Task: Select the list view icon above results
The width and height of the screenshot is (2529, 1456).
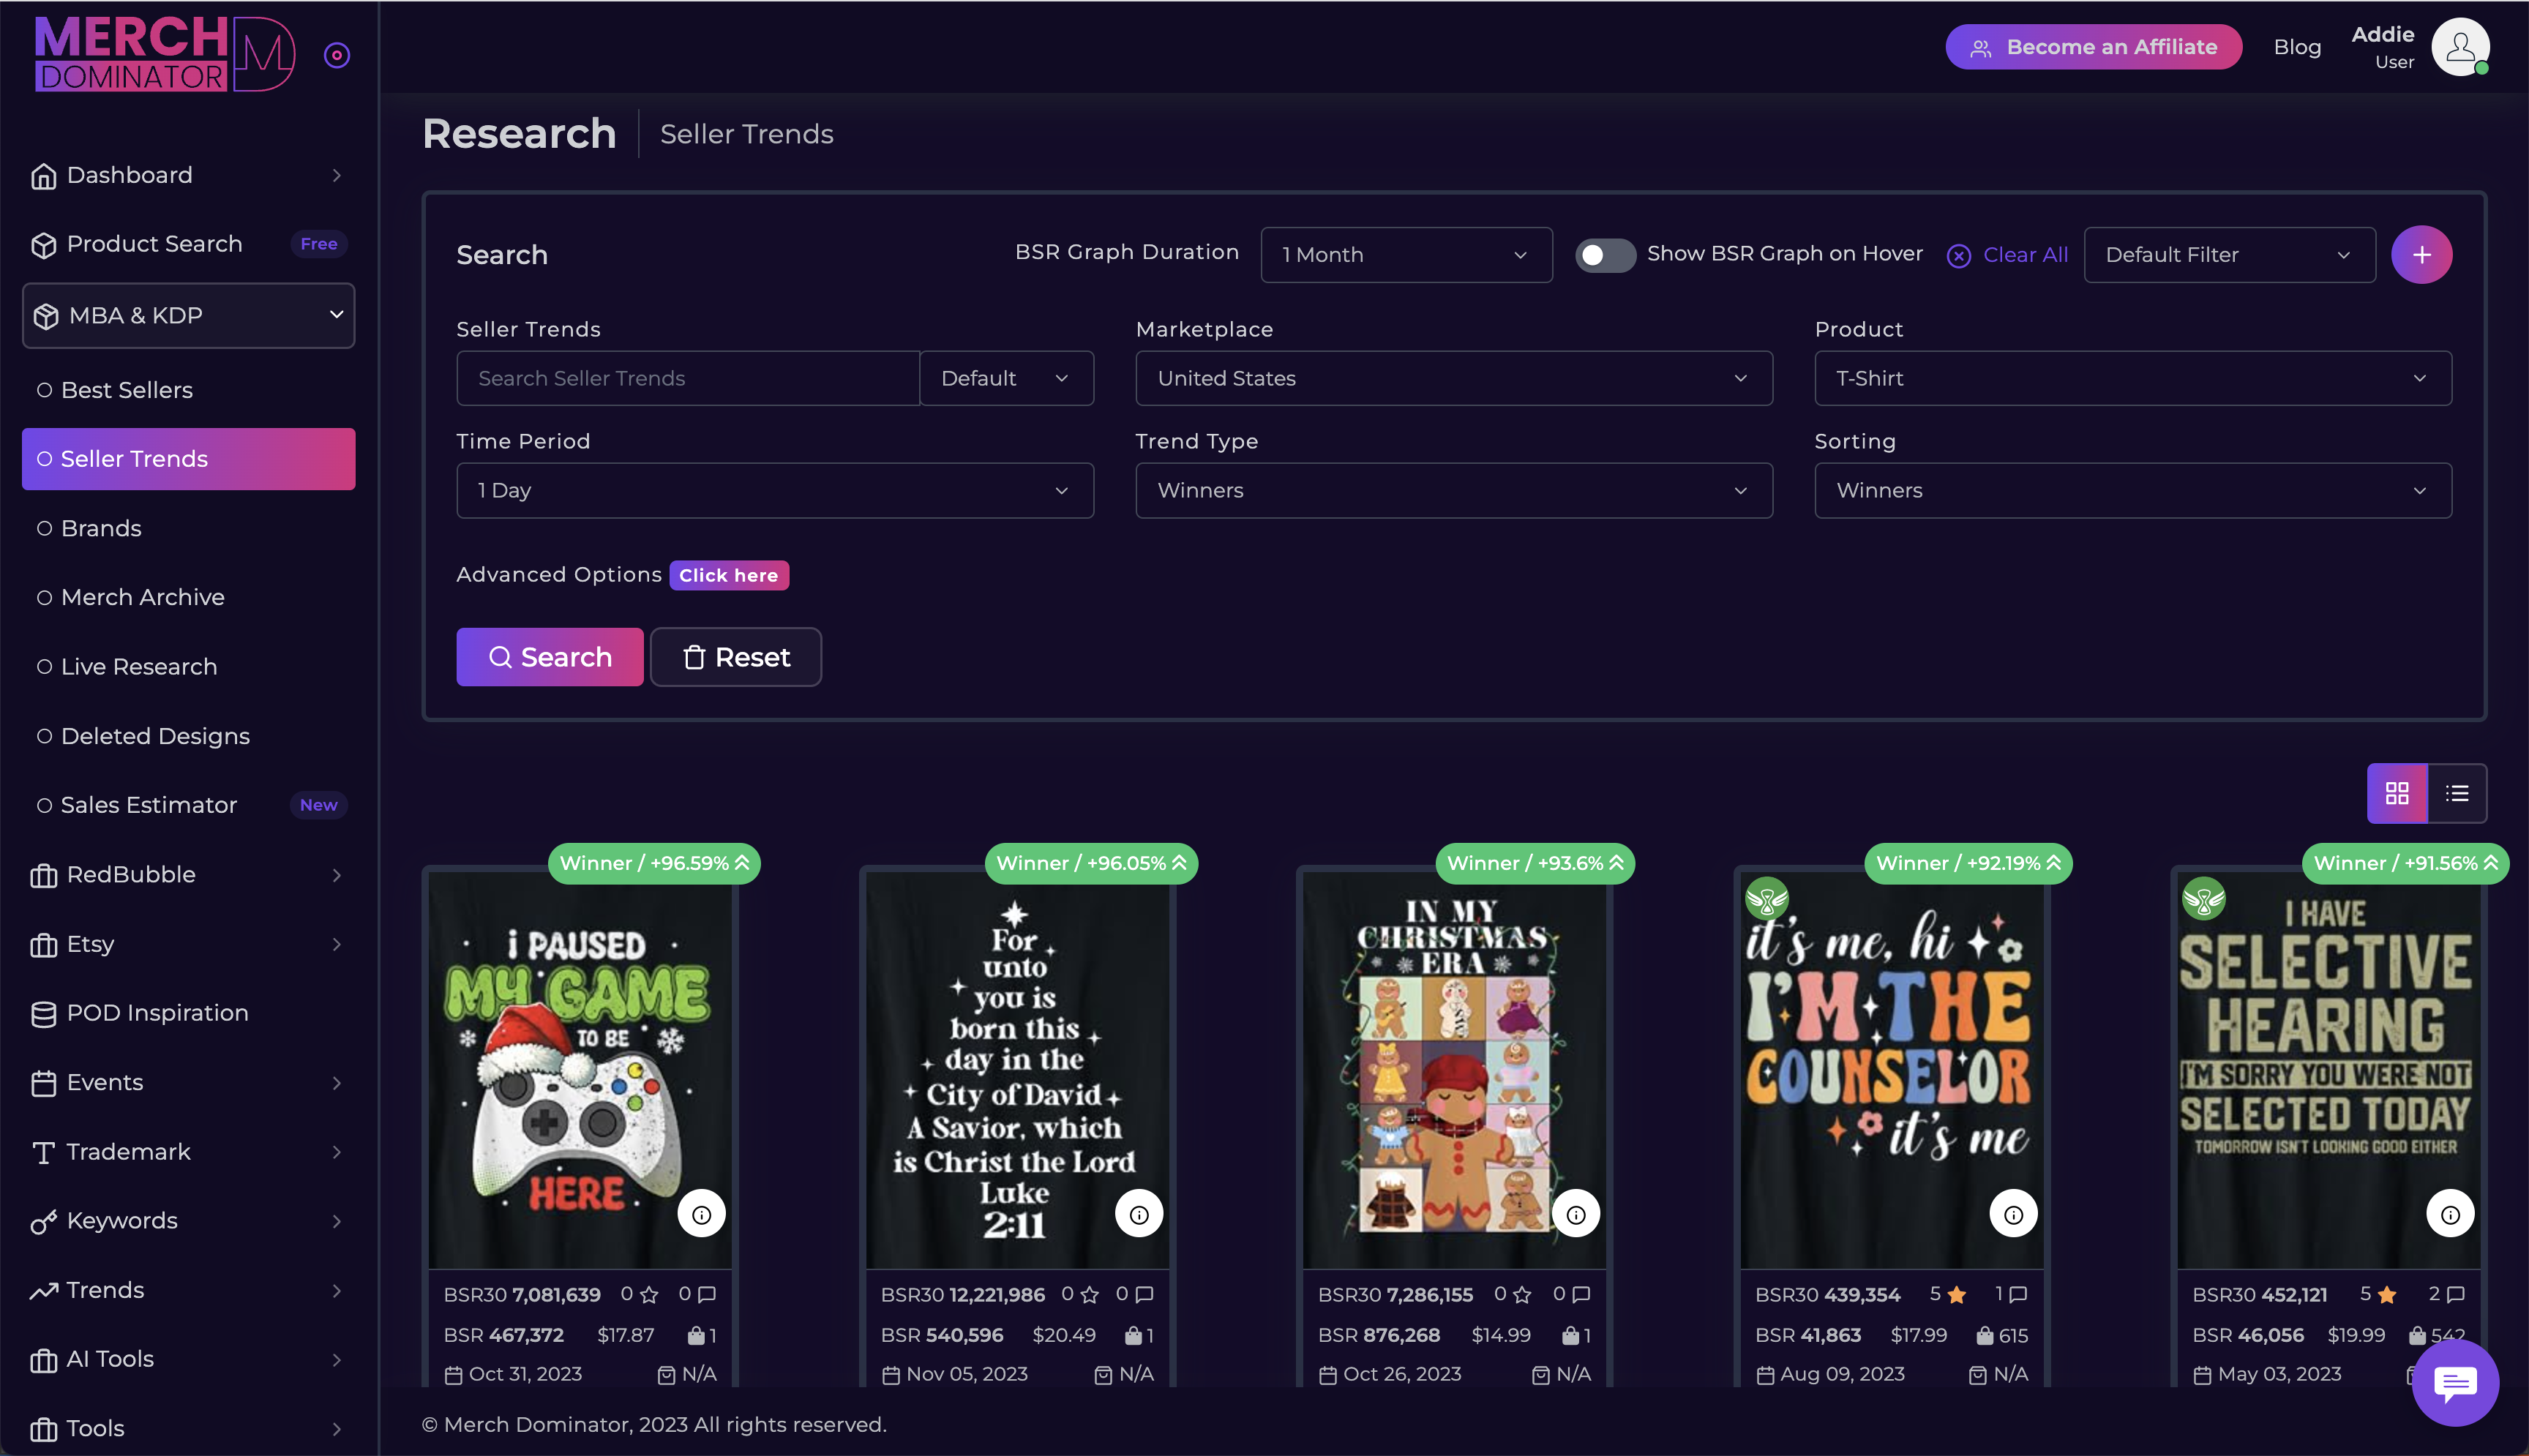Action: (2458, 793)
